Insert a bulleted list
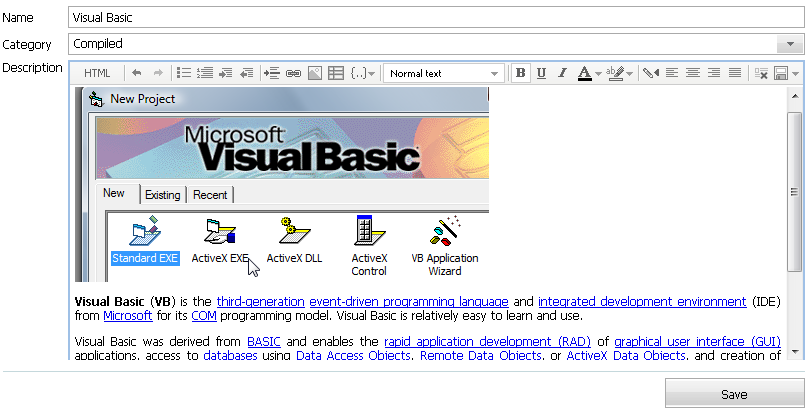Viewport: 807px width, 413px height. click(x=184, y=73)
